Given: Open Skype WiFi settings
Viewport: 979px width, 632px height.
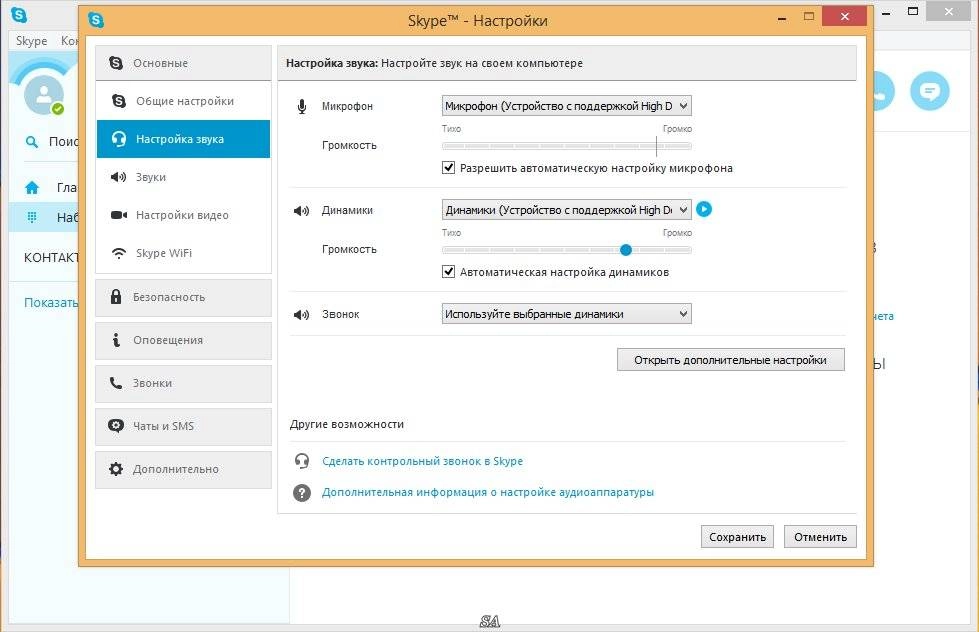Looking at the screenshot, I should (x=183, y=253).
